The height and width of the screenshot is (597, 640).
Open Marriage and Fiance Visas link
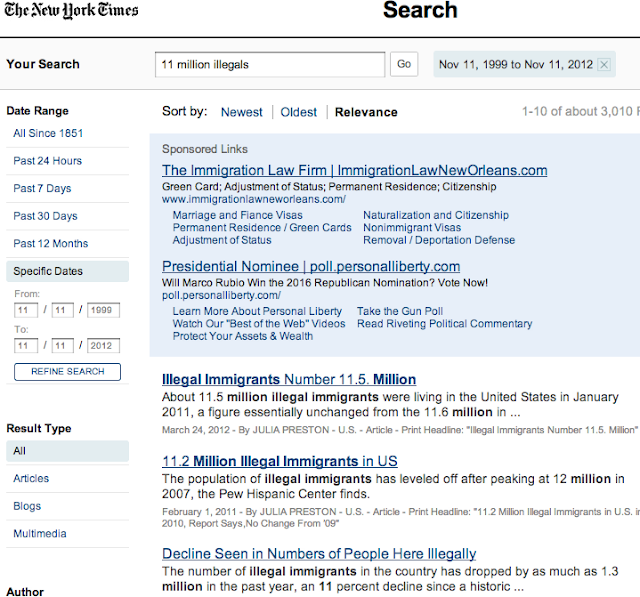coord(238,215)
